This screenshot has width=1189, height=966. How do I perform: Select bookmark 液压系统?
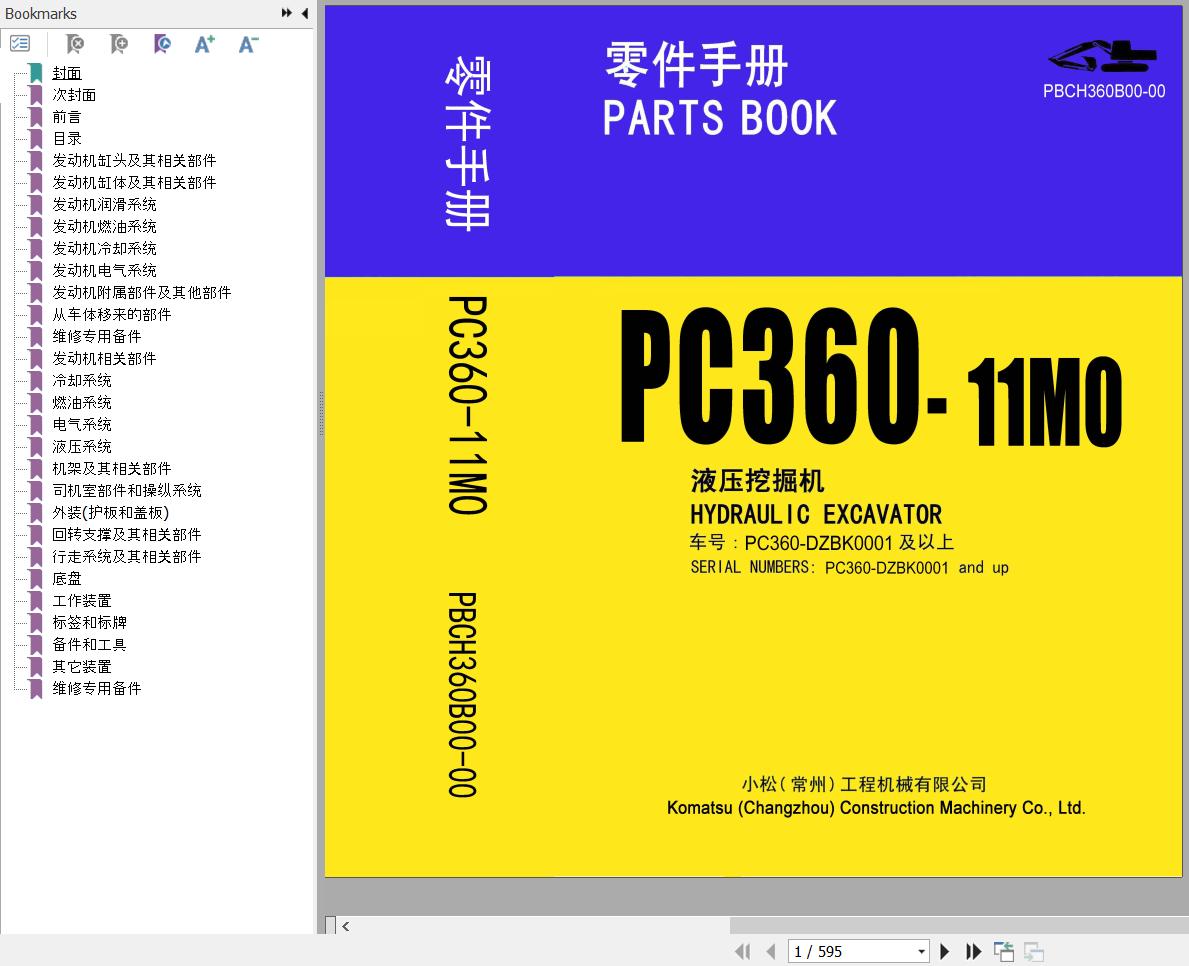pyautogui.click(x=81, y=447)
